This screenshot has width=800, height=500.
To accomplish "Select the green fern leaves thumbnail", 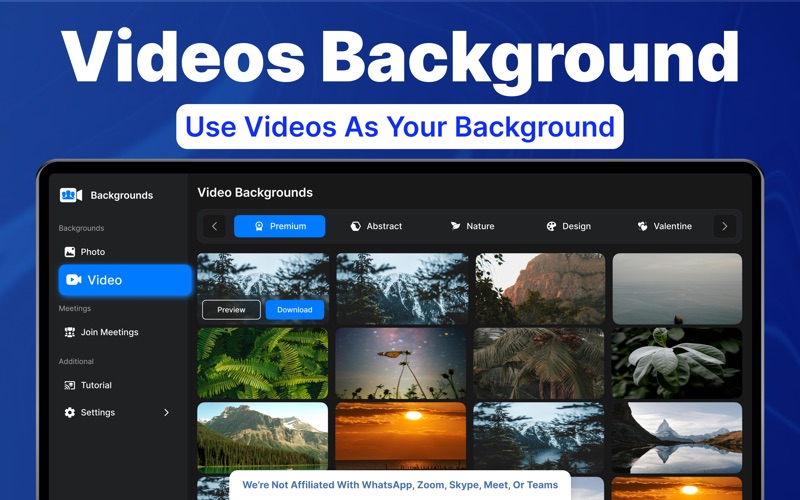I will [263, 363].
